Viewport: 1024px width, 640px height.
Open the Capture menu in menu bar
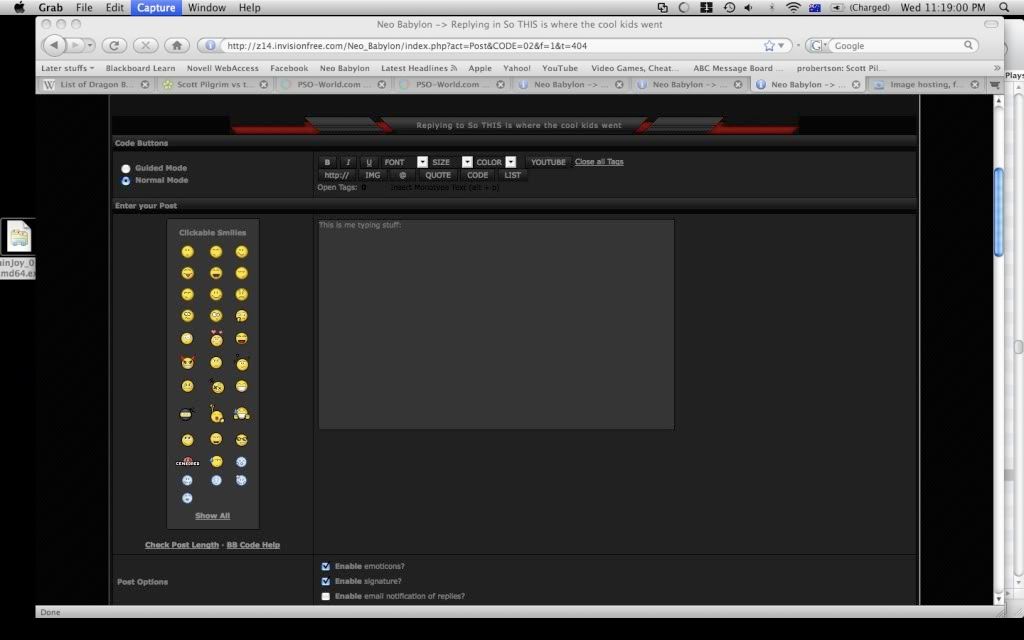(x=156, y=7)
